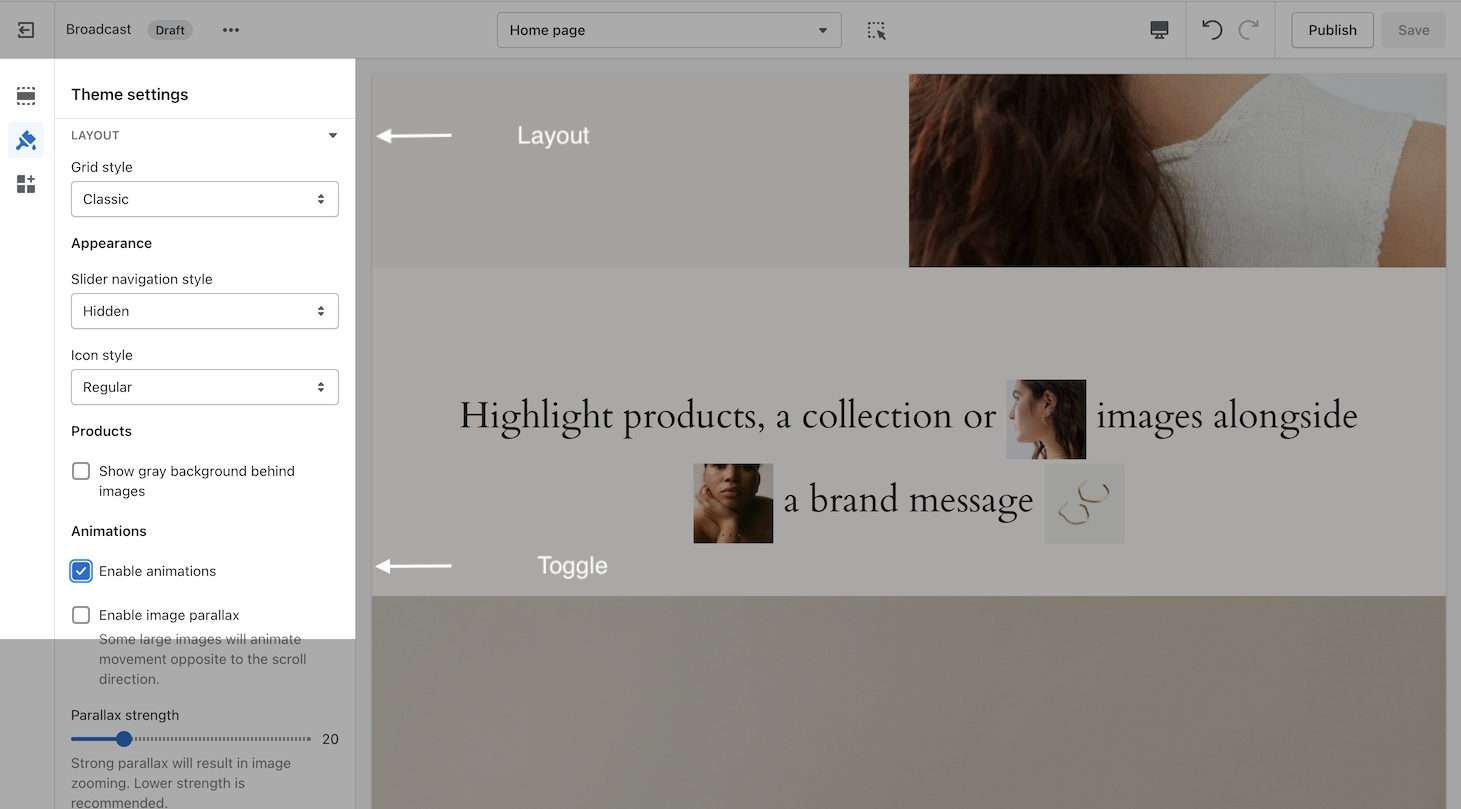Screen dimensions: 1461x809
Task: Open the Home page template selector
Action: 668,30
